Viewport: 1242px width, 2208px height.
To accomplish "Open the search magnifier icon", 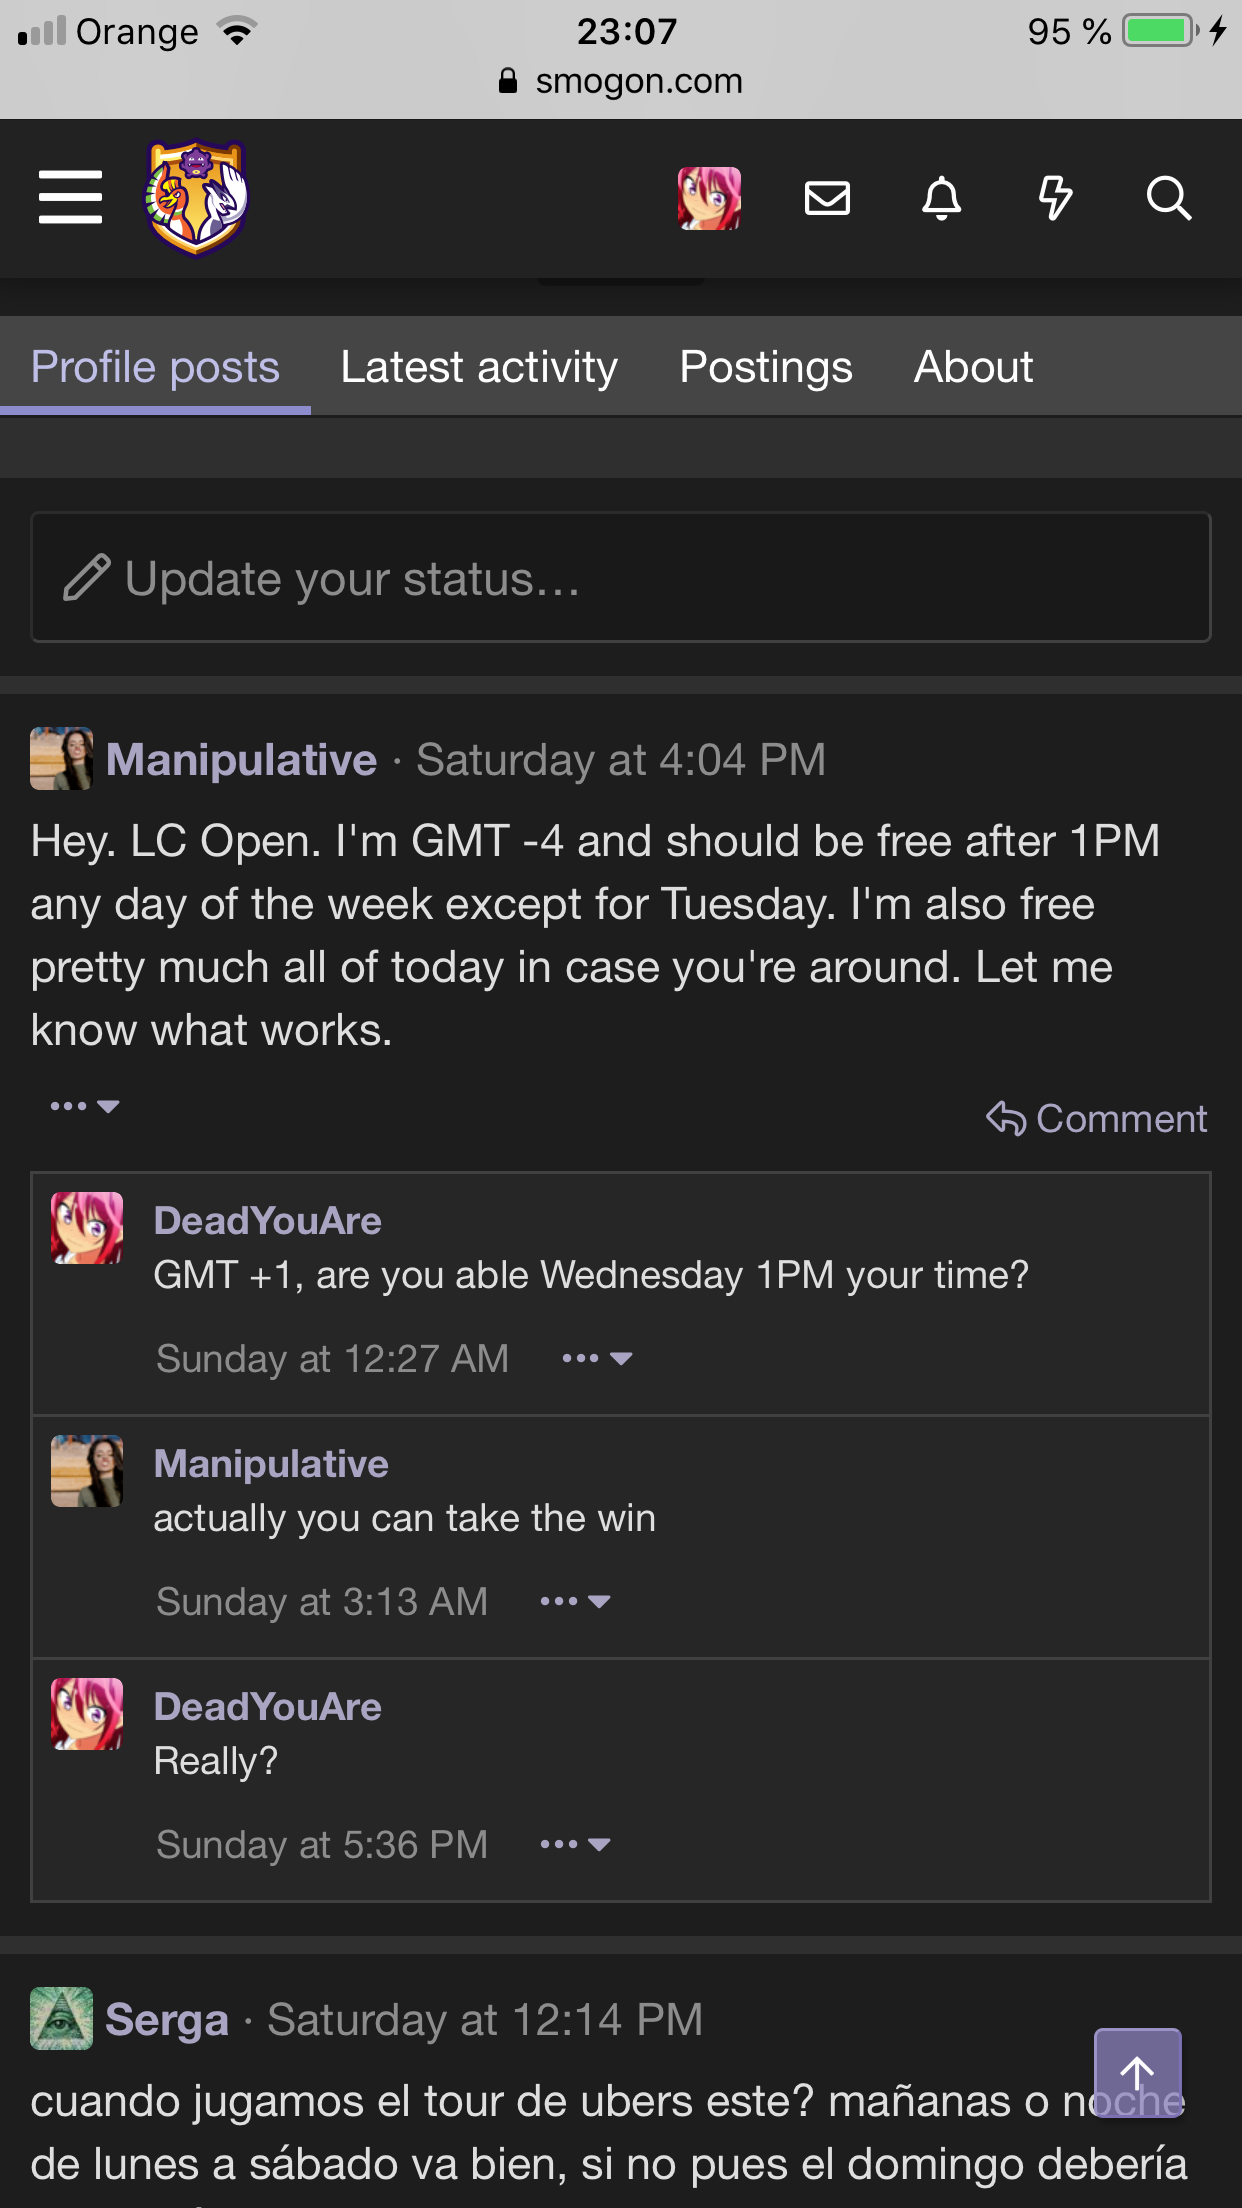I will coord(1168,198).
